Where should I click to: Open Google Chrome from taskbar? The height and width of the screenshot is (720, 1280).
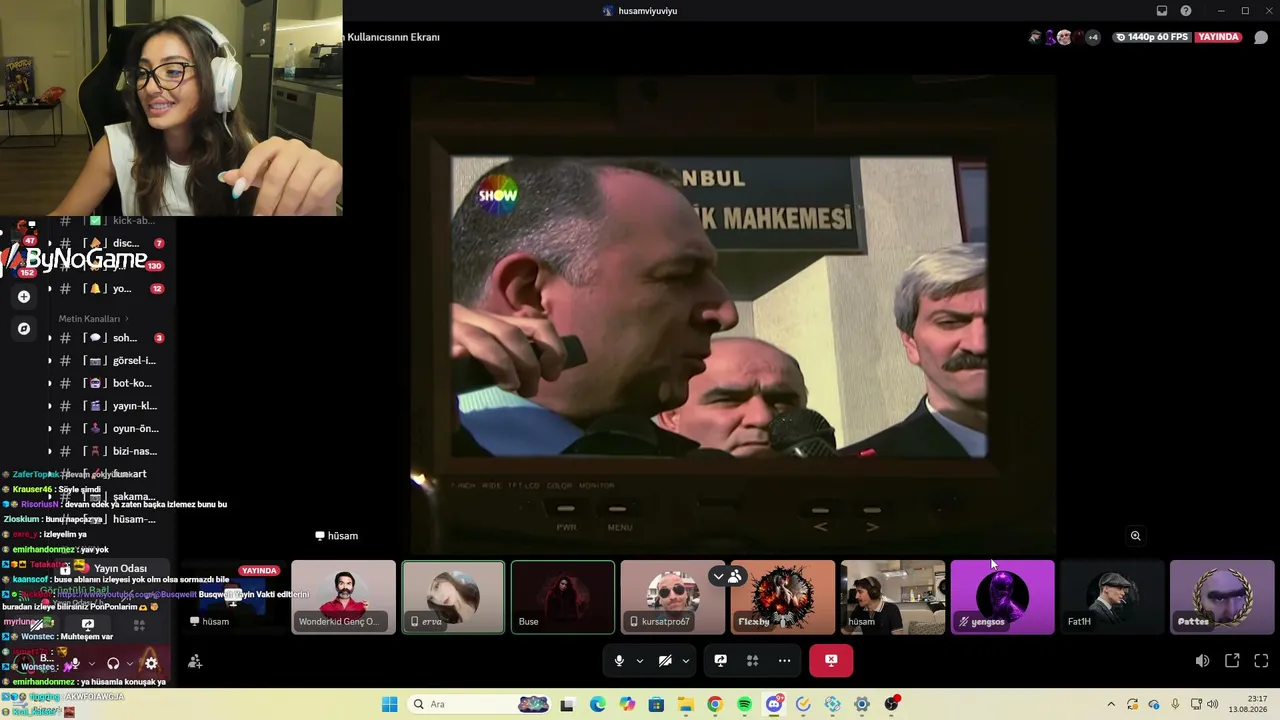click(x=714, y=704)
